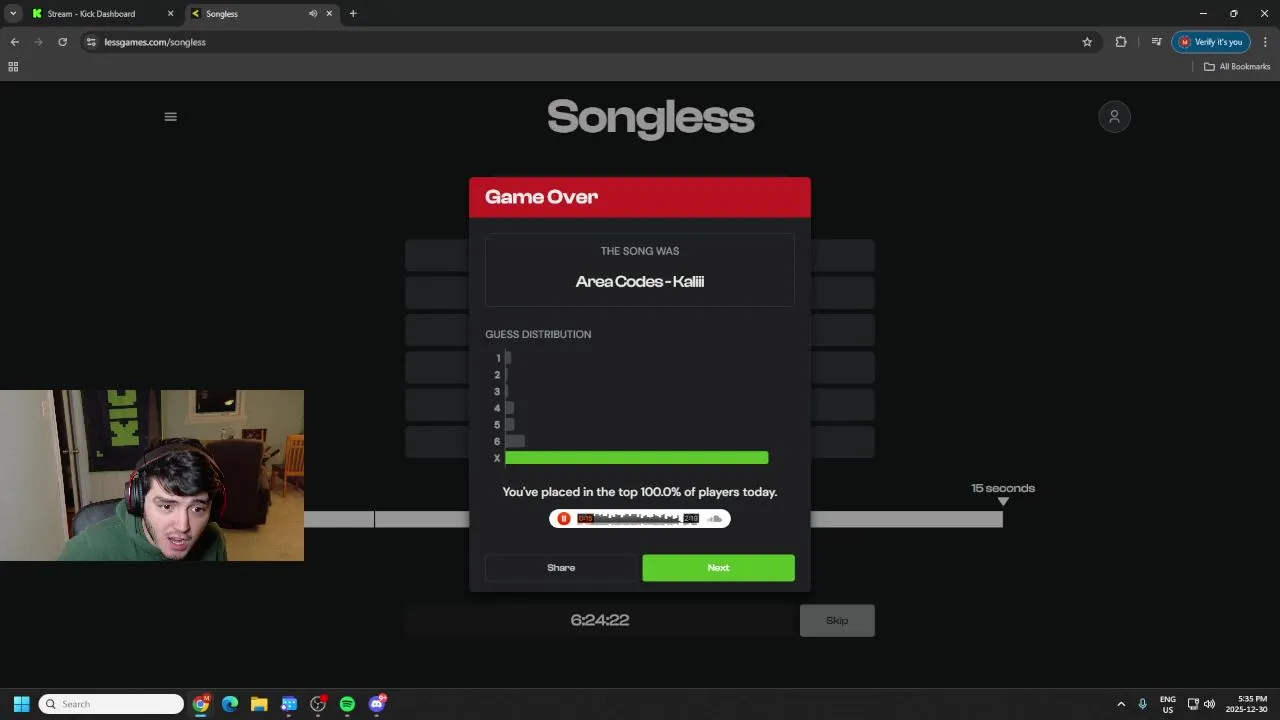The height and width of the screenshot is (720, 1280).
Task: Reload the current page
Action: (62, 42)
